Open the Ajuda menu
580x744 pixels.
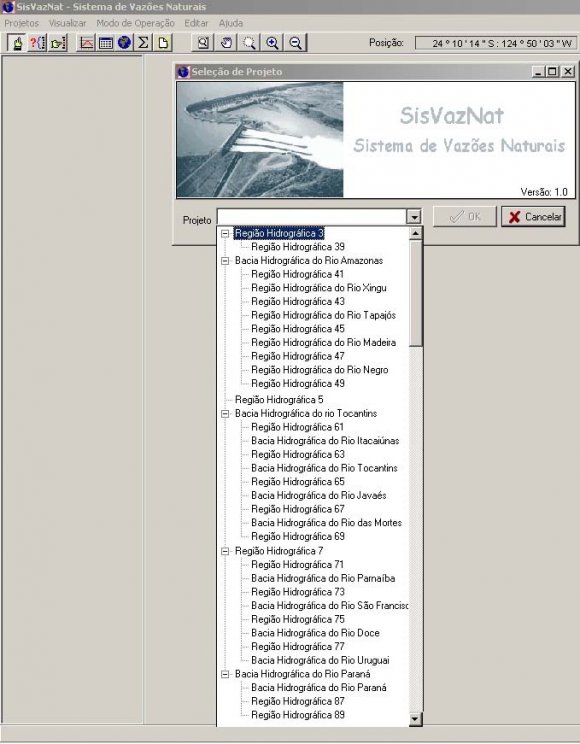pos(231,23)
